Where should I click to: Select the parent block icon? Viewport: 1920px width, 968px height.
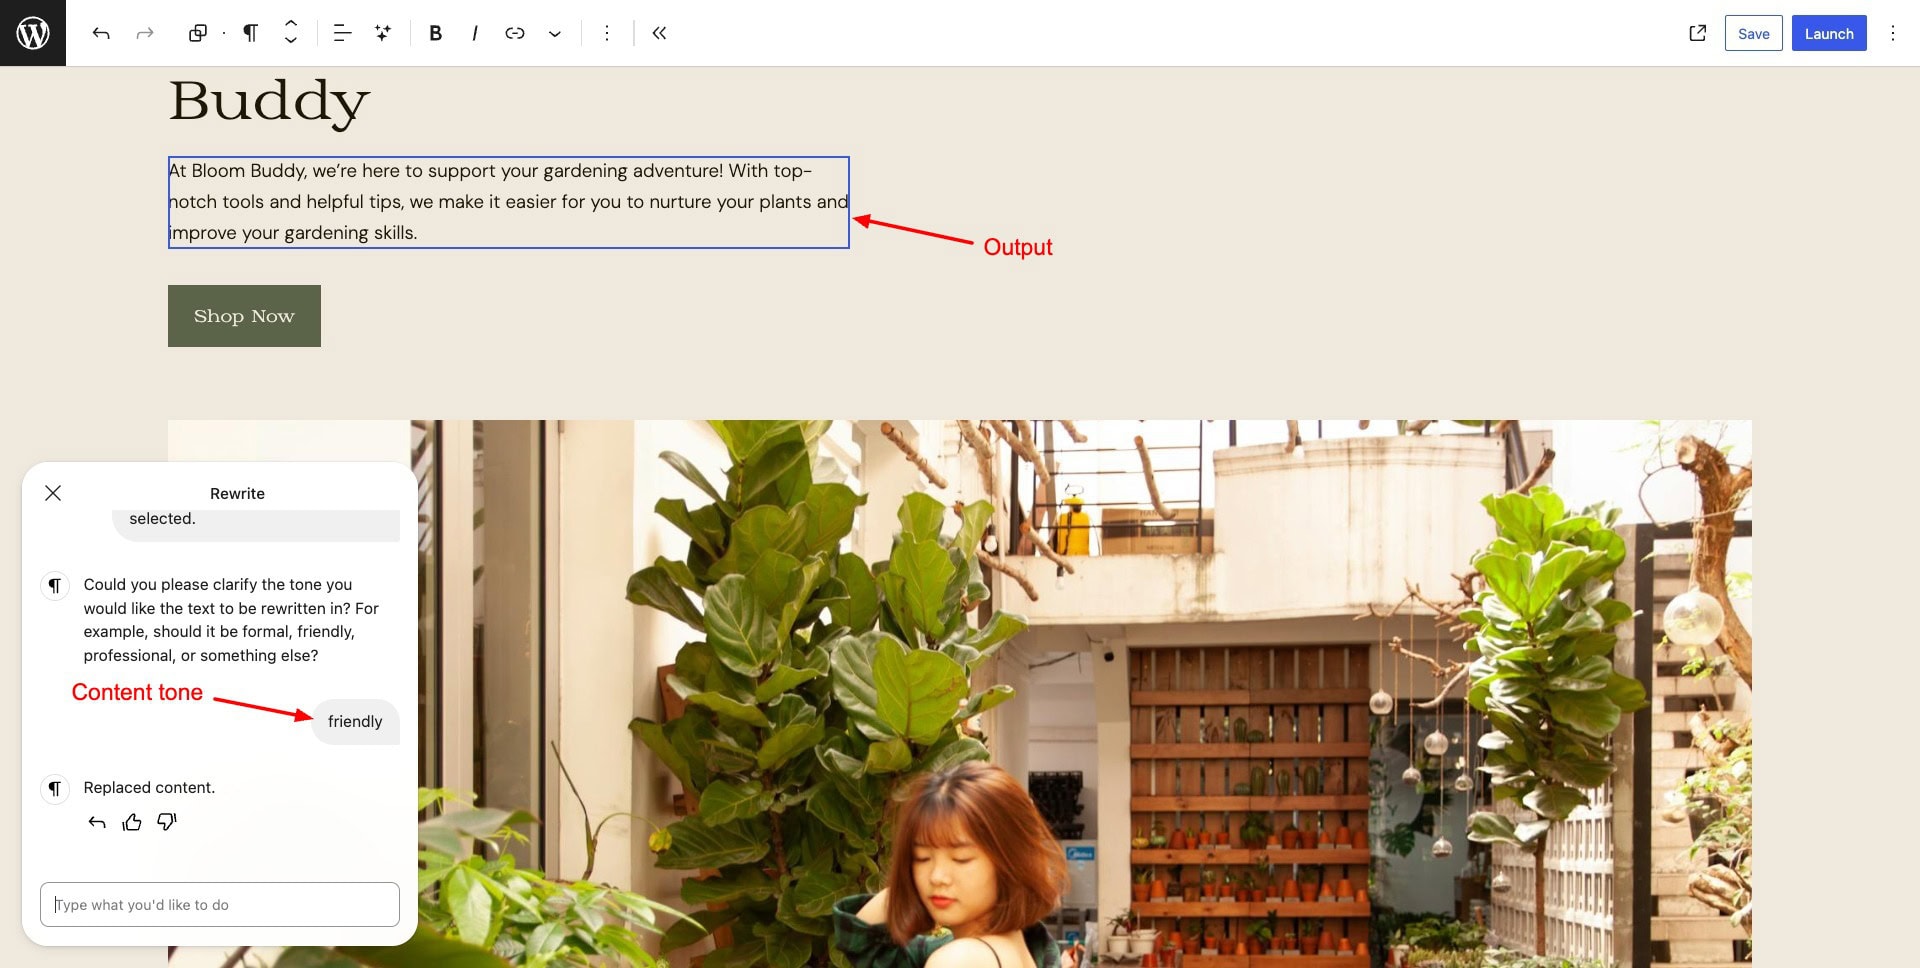pos(198,33)
